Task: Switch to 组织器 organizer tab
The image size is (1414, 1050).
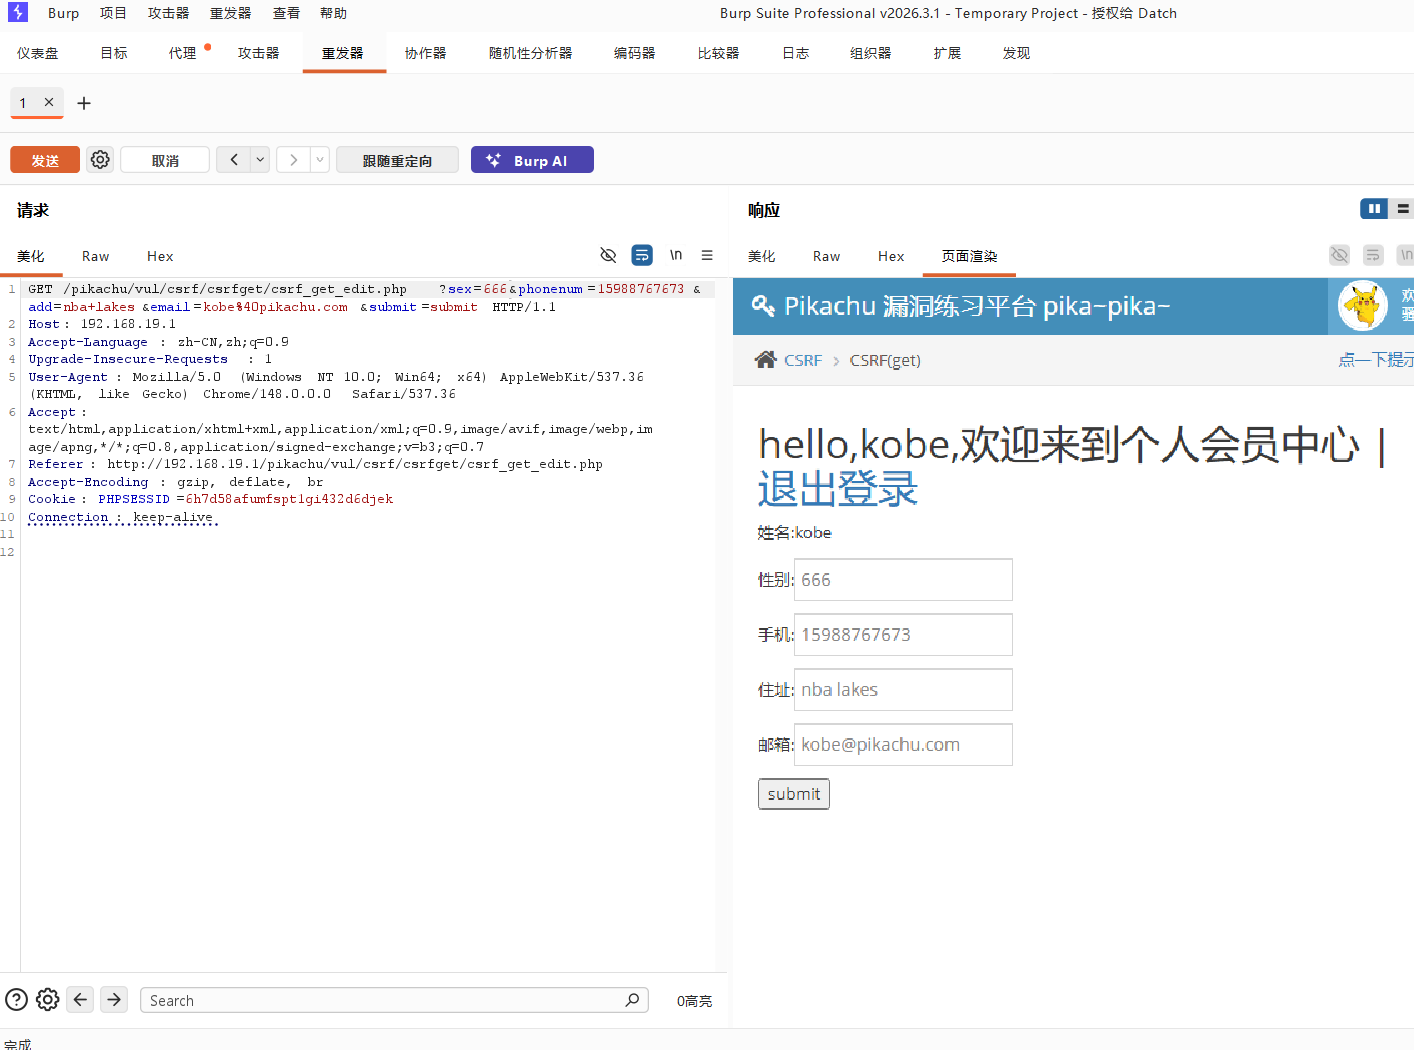Action: (870, 53)
